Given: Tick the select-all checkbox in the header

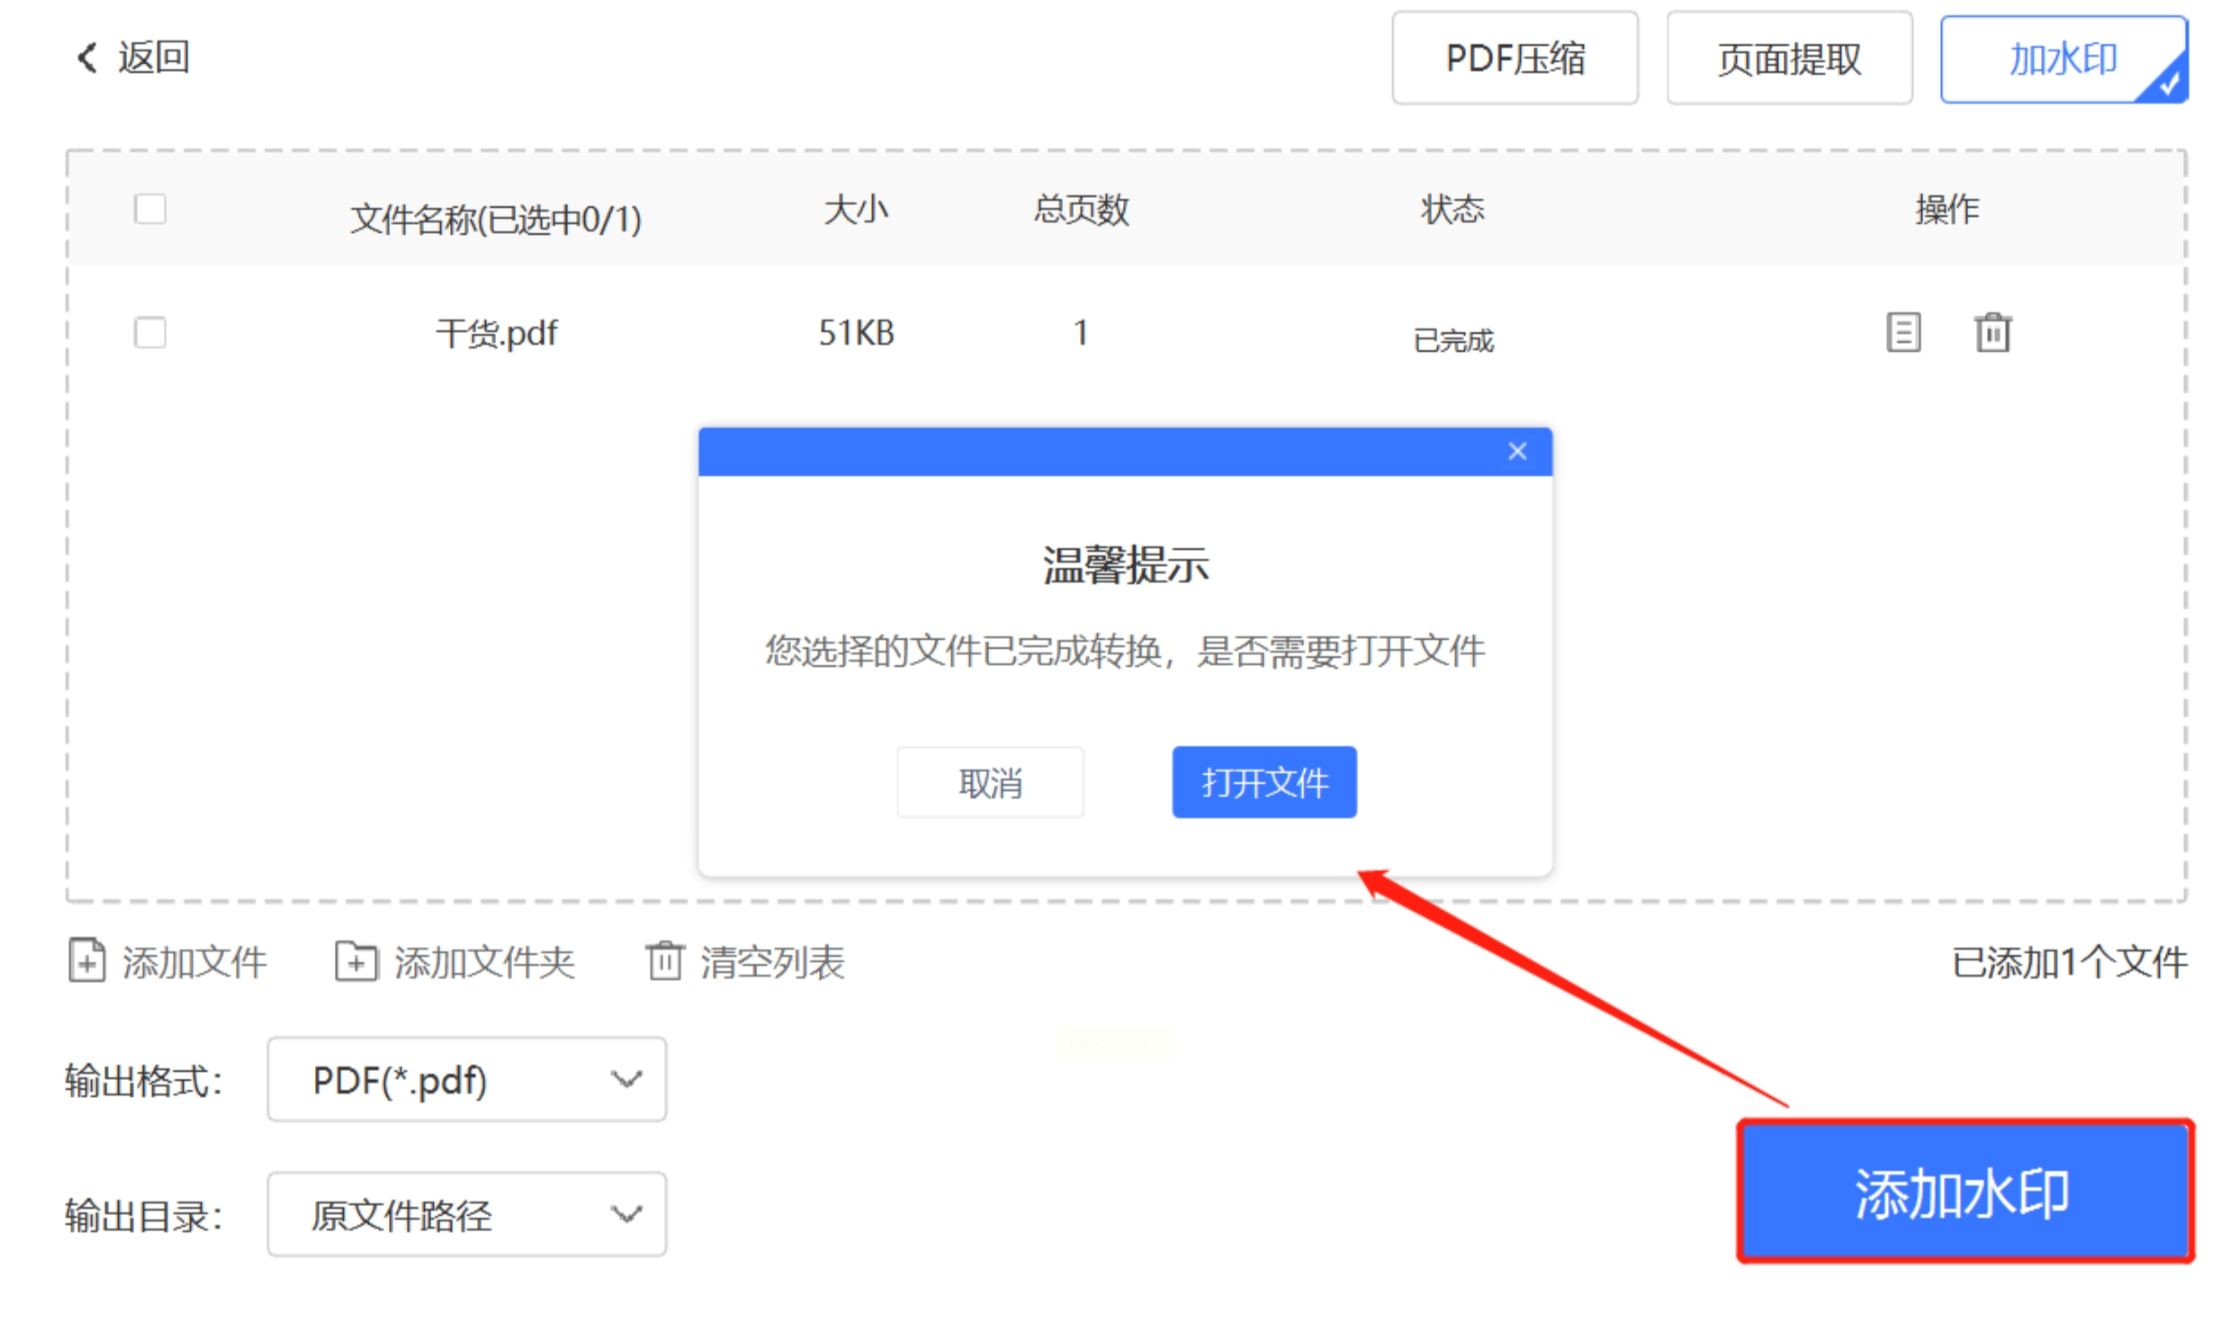Looking at the screenshot, I should (150, 209).
